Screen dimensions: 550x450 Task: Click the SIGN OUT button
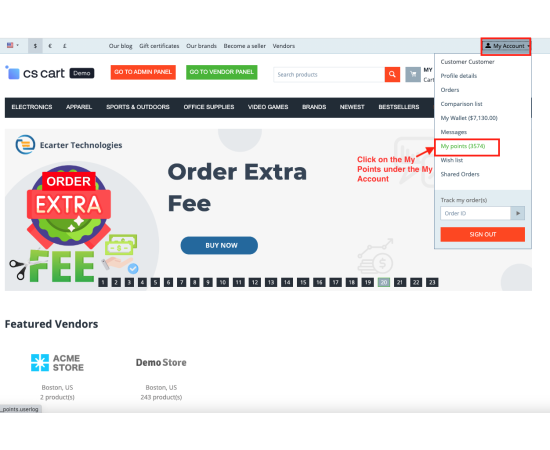(483, 234)
